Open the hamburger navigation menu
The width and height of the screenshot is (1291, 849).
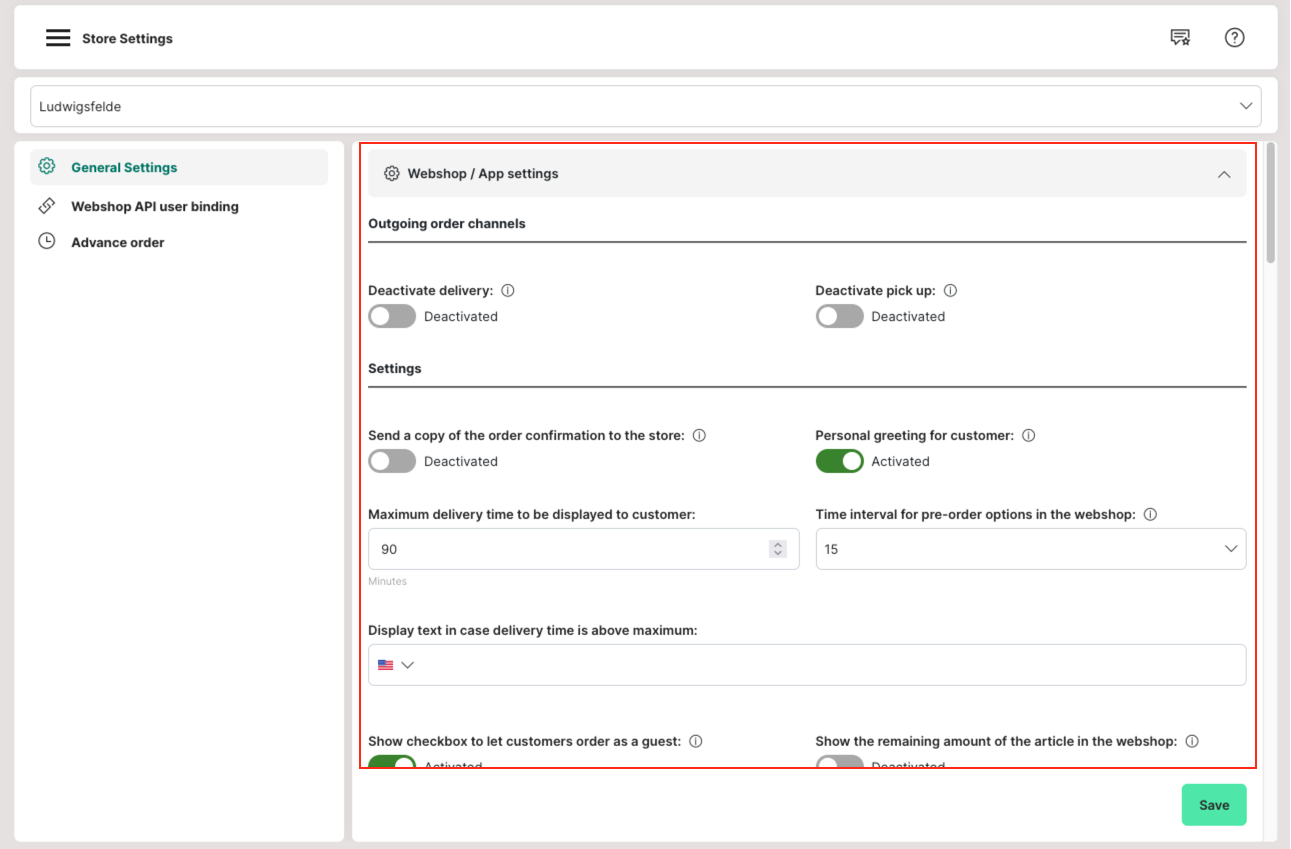58,38
